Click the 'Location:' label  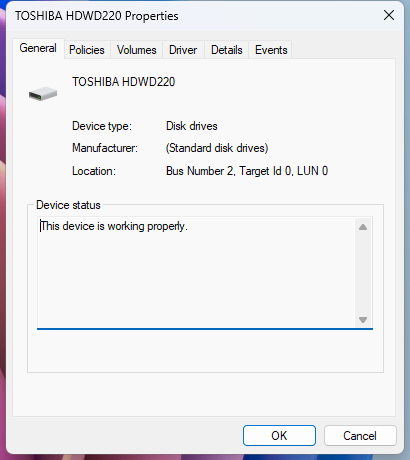click(94, 171)
